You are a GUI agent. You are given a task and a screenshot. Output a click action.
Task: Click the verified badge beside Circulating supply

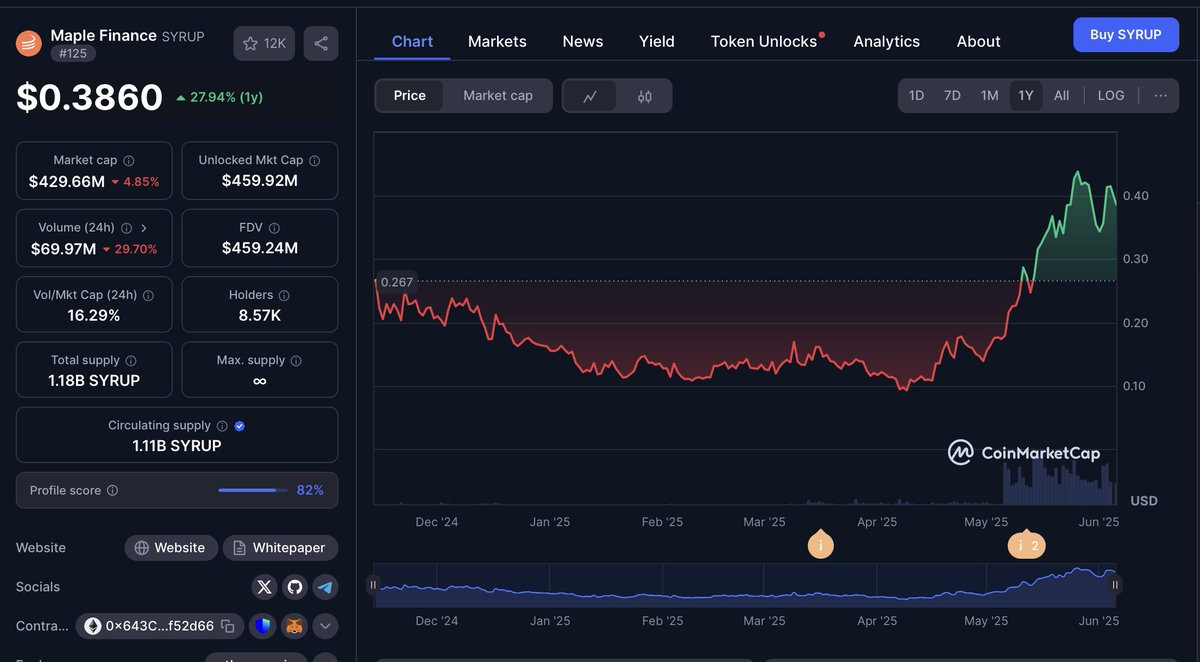click(239, 425)
